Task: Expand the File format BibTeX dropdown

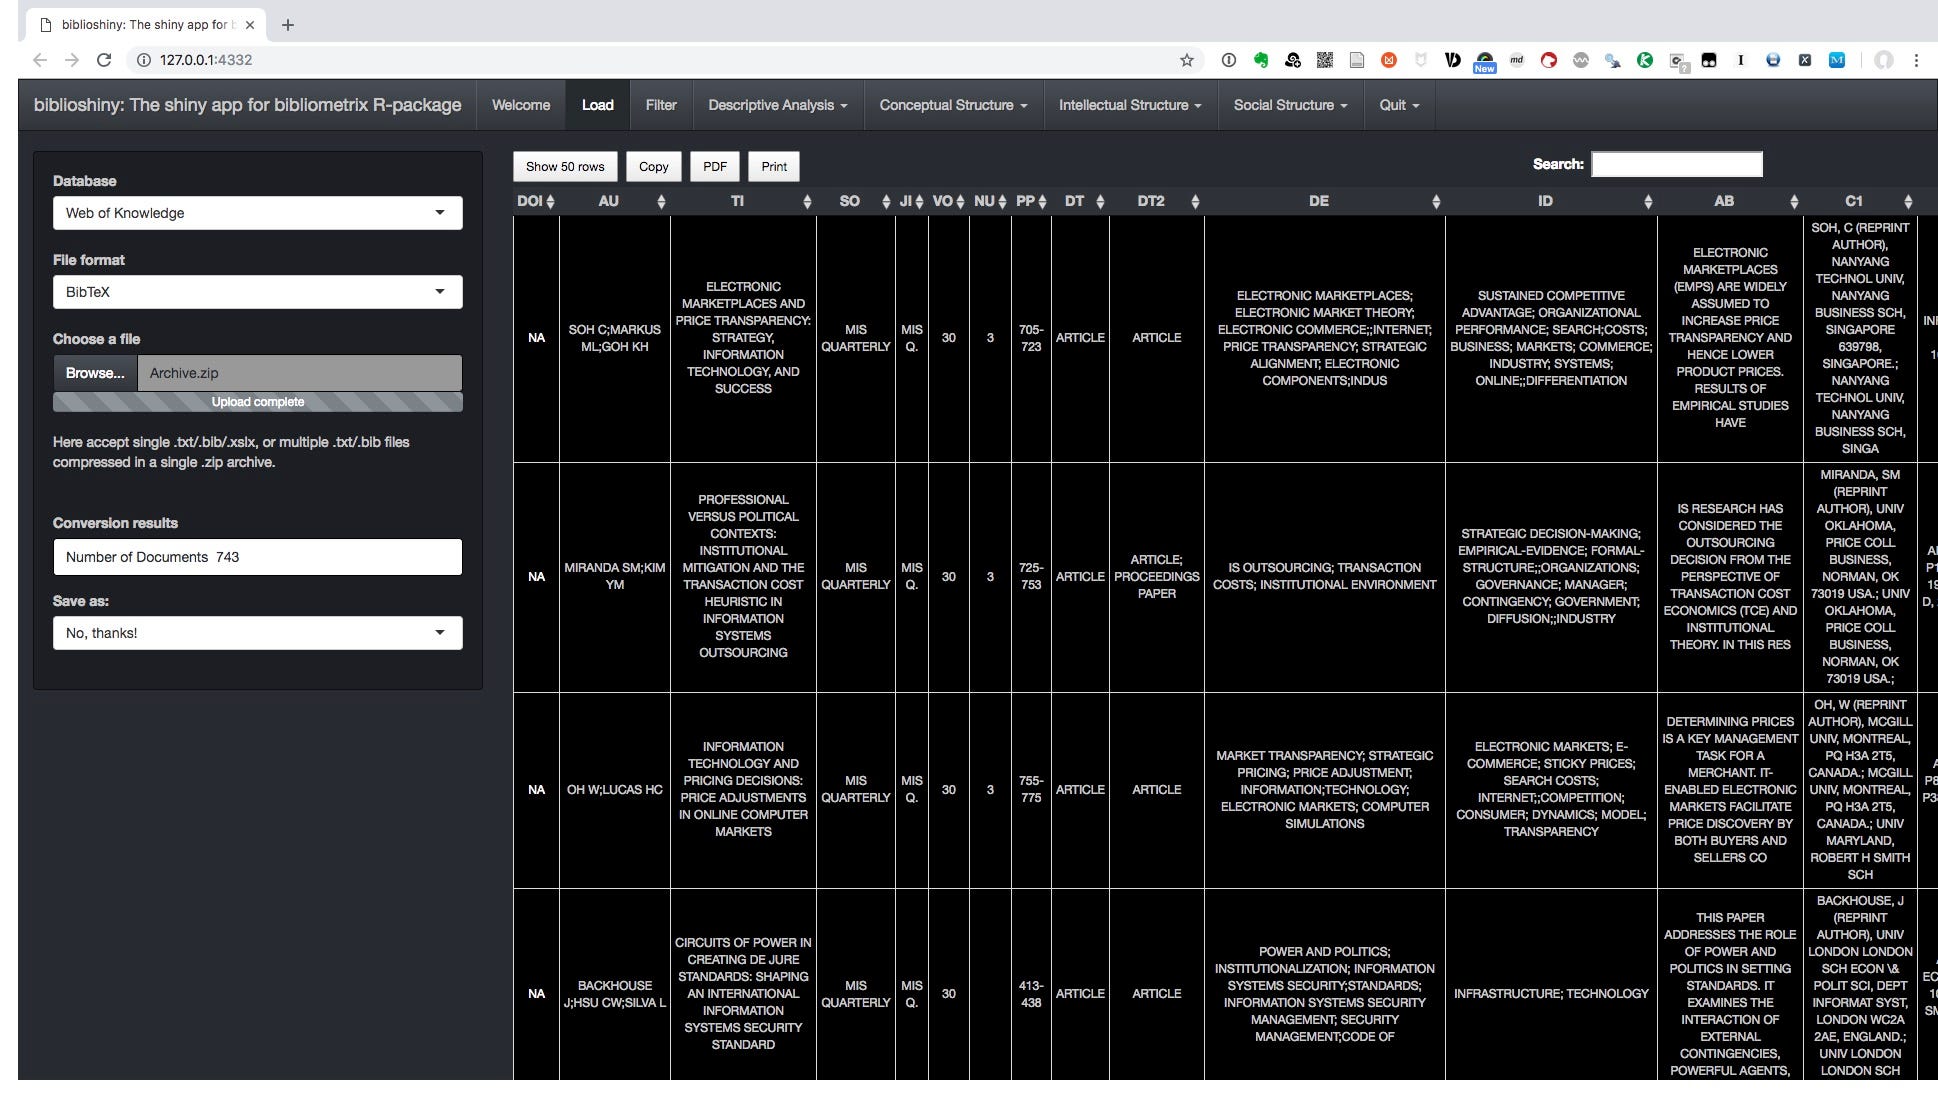Action: click(x=257, y=292)
